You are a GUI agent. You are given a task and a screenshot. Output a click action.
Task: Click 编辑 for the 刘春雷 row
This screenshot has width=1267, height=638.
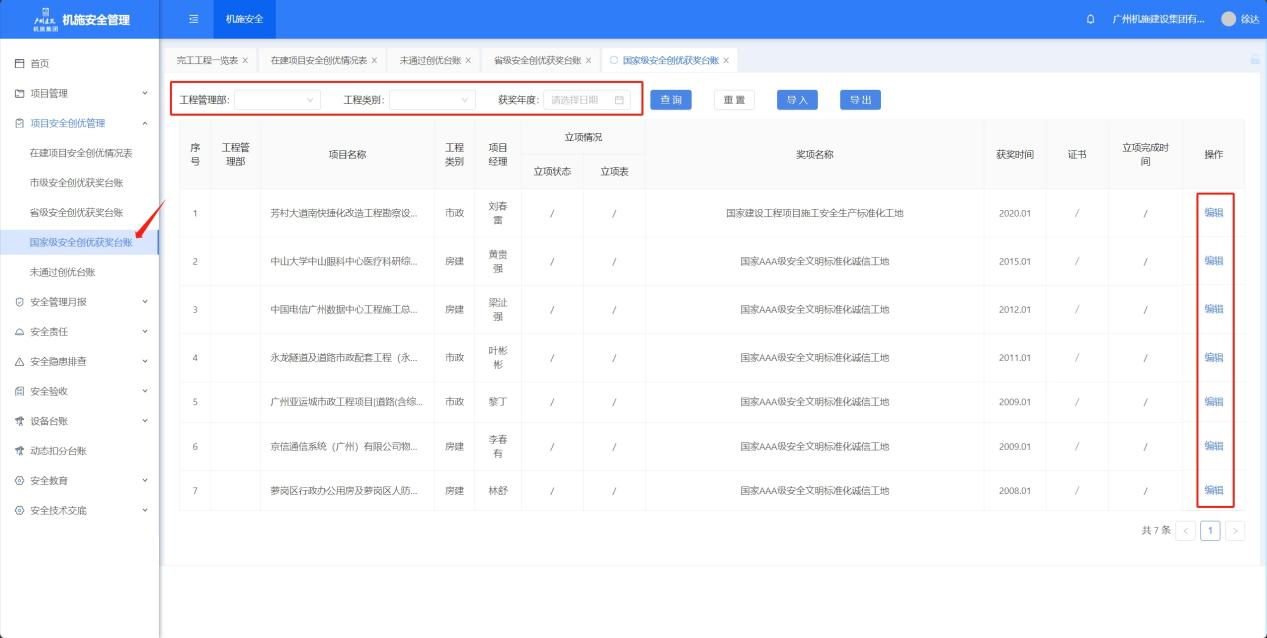coord(1213,212)
